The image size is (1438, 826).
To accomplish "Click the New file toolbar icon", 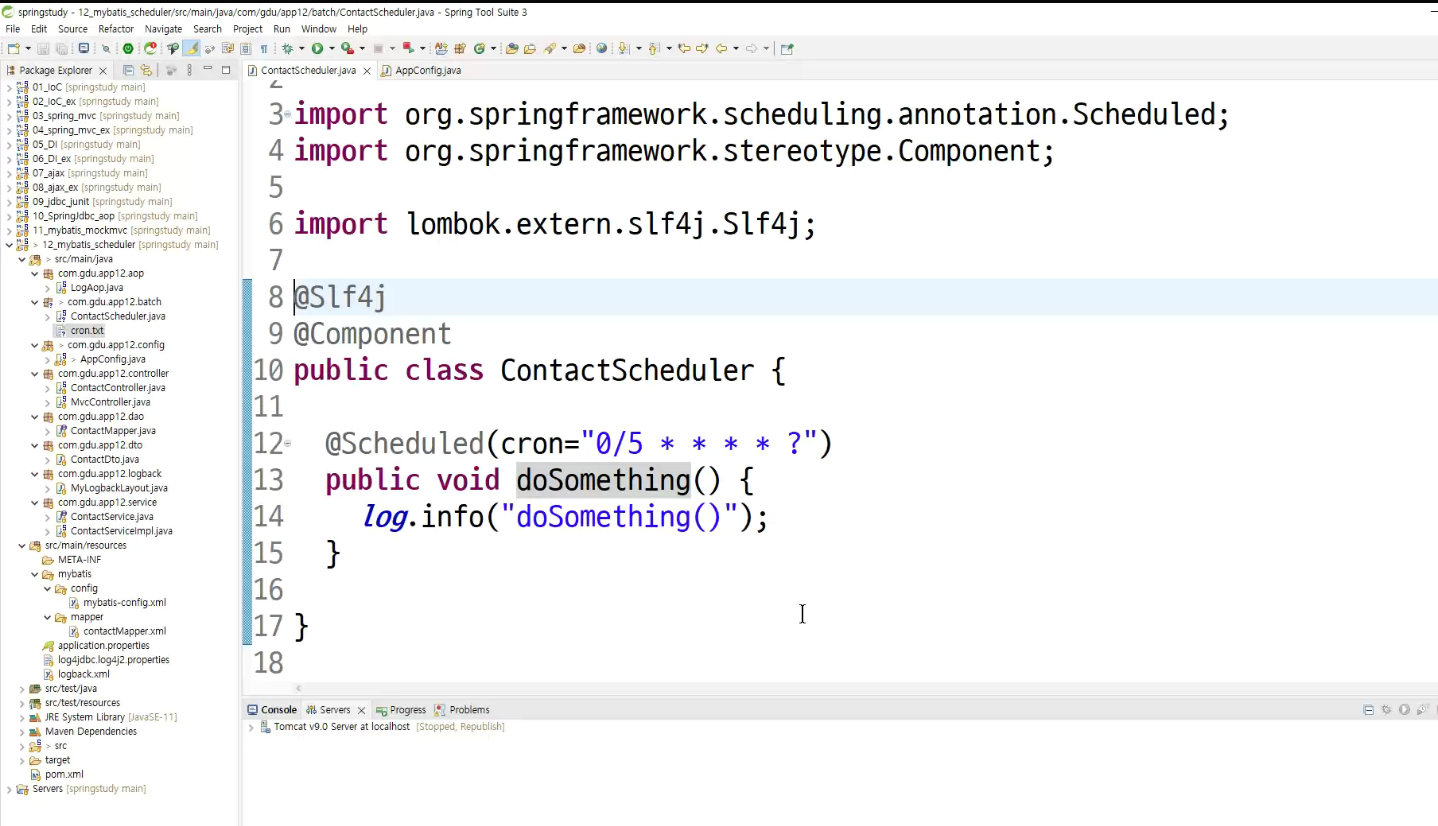I will [x=12, y=48].
